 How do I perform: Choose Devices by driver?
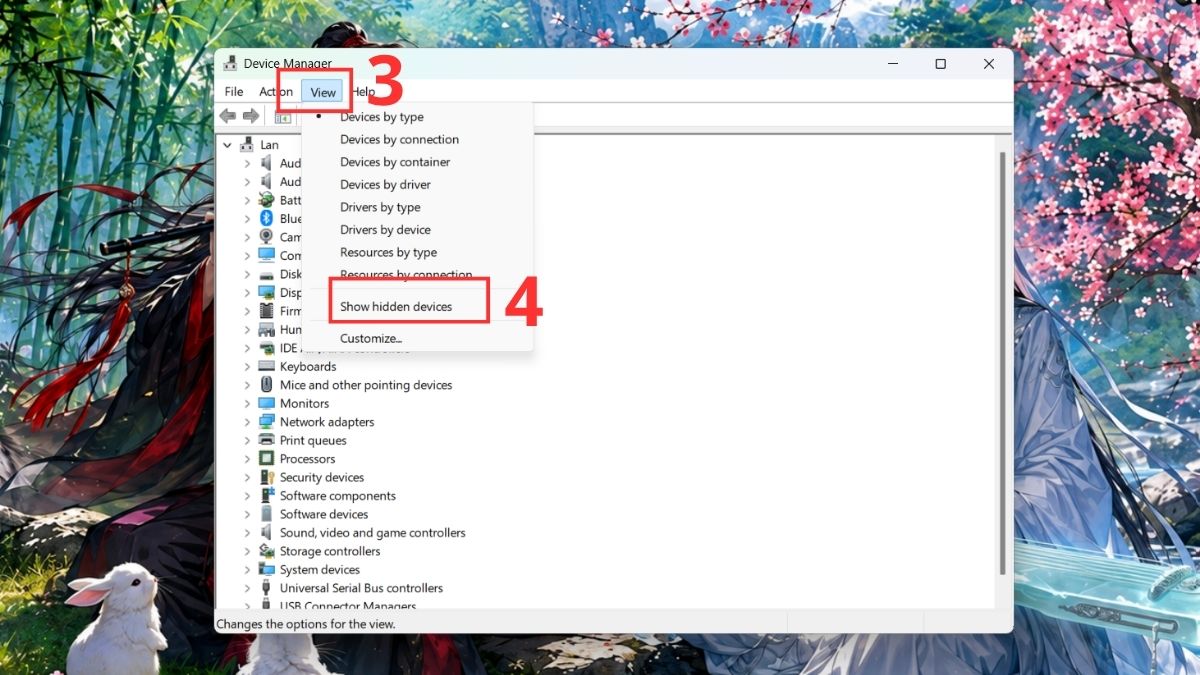(x=385, y=185)
